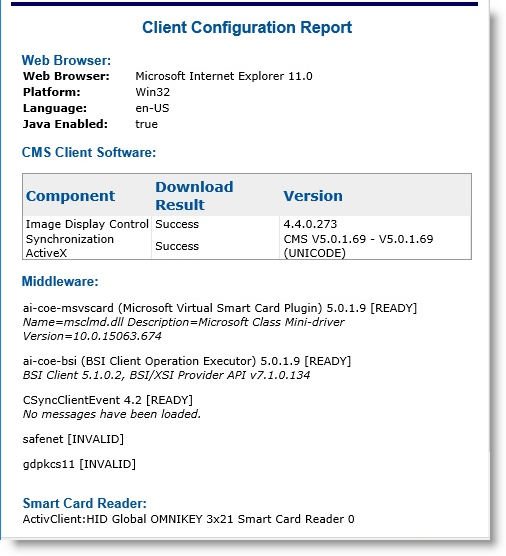Viewport: 506px width, 556px height.
Task: Click the 4.4.0.273 version cell
Action: (310, 224)
